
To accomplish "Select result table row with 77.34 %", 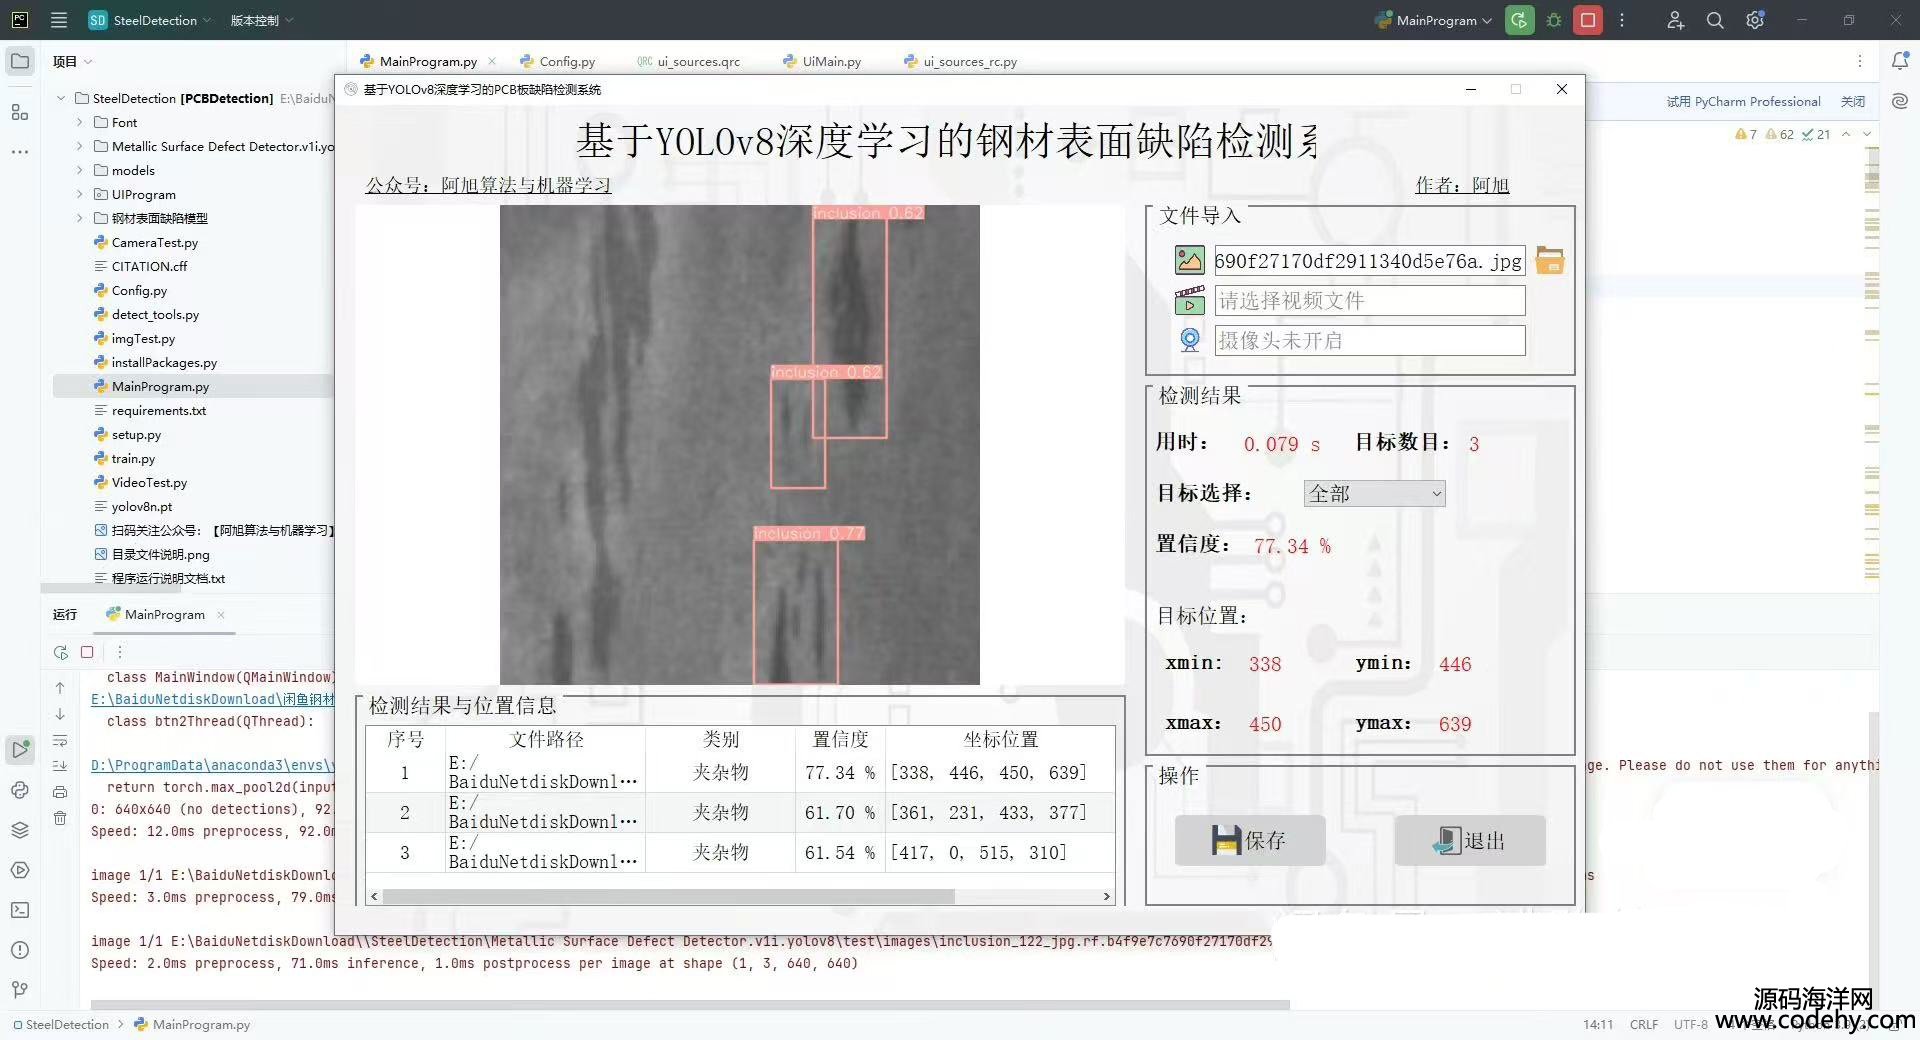I will [x=740, y=772].
